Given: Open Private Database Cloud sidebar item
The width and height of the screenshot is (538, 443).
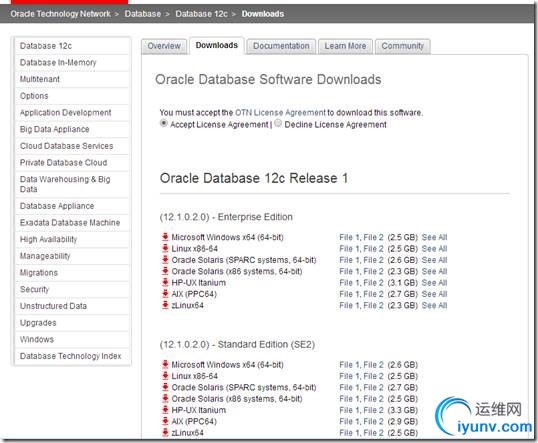Looking at the screenshot, I should pyautogui.click(x=72, y=163).
